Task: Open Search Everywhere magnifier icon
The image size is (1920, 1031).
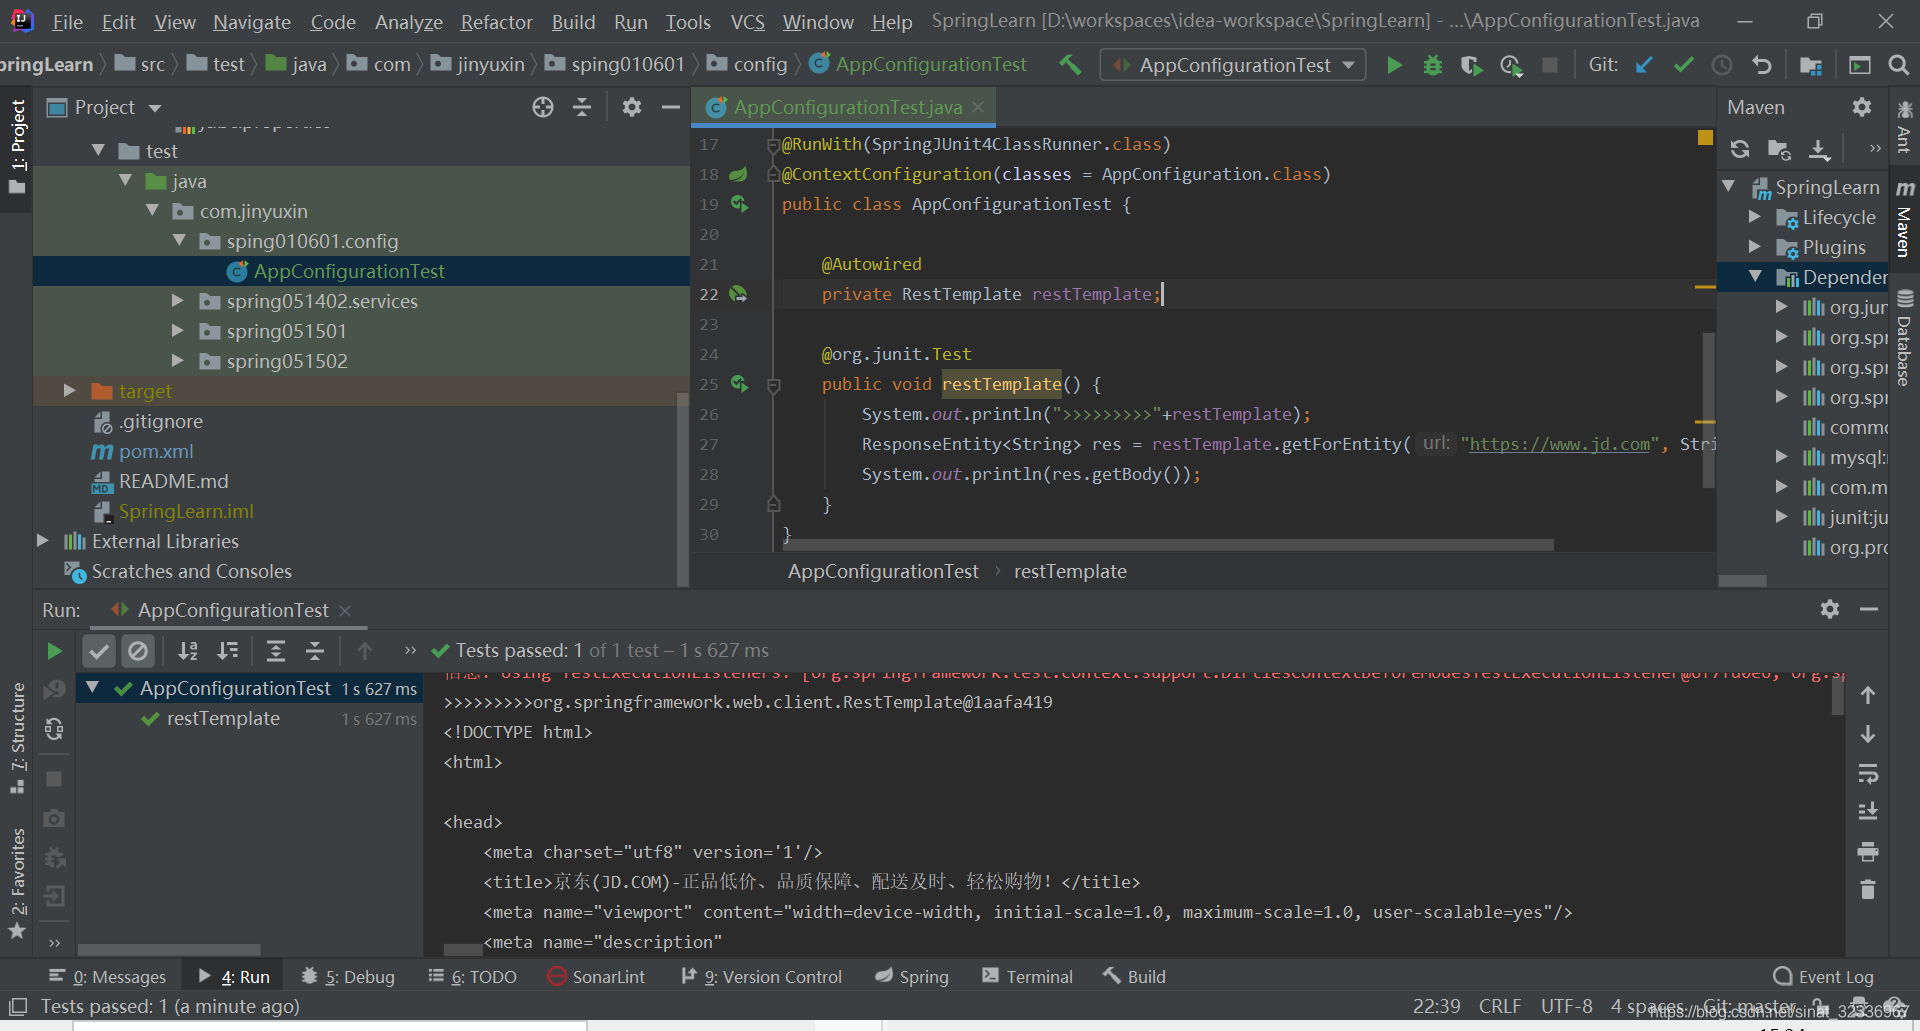Action: click(1898, 65)
